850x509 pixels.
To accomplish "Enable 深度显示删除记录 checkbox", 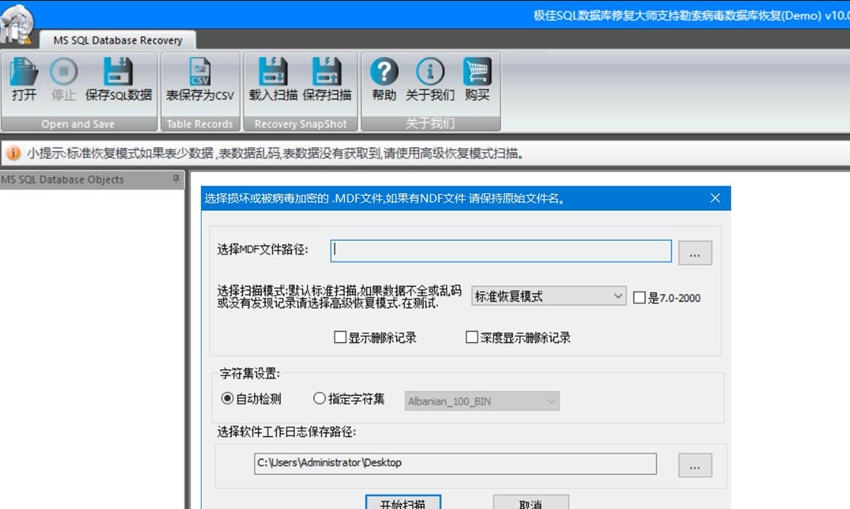I will click(x=472, y=337).
